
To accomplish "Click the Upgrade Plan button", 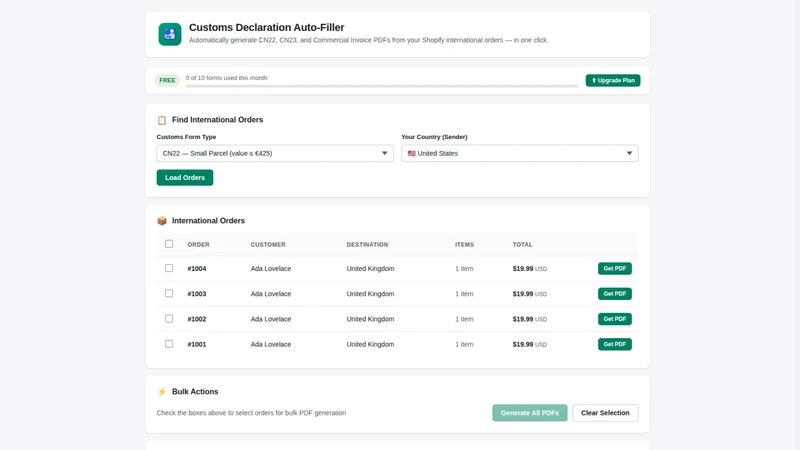I will pos(613,81).
